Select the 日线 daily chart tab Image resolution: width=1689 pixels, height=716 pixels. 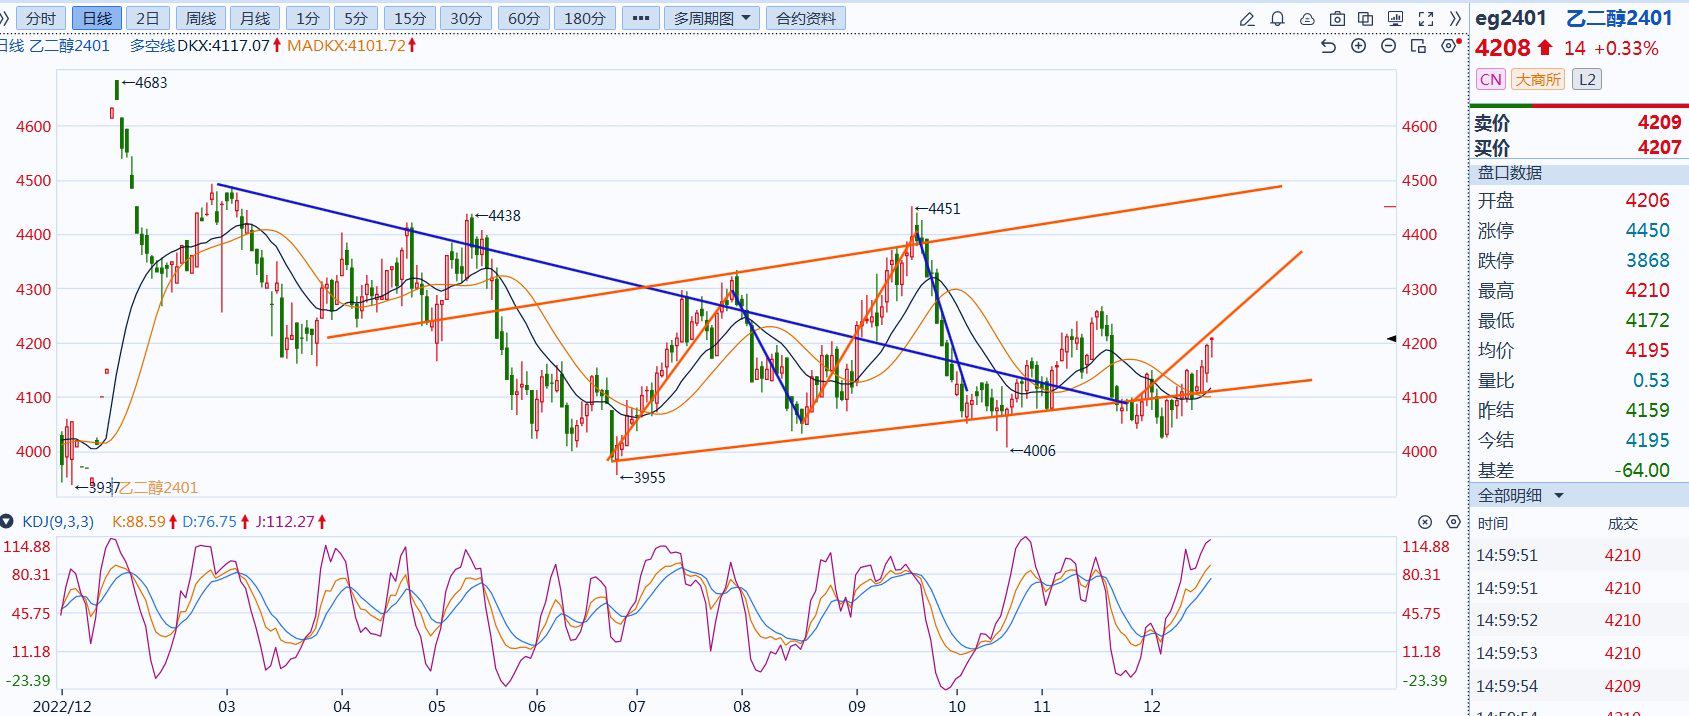96,19
